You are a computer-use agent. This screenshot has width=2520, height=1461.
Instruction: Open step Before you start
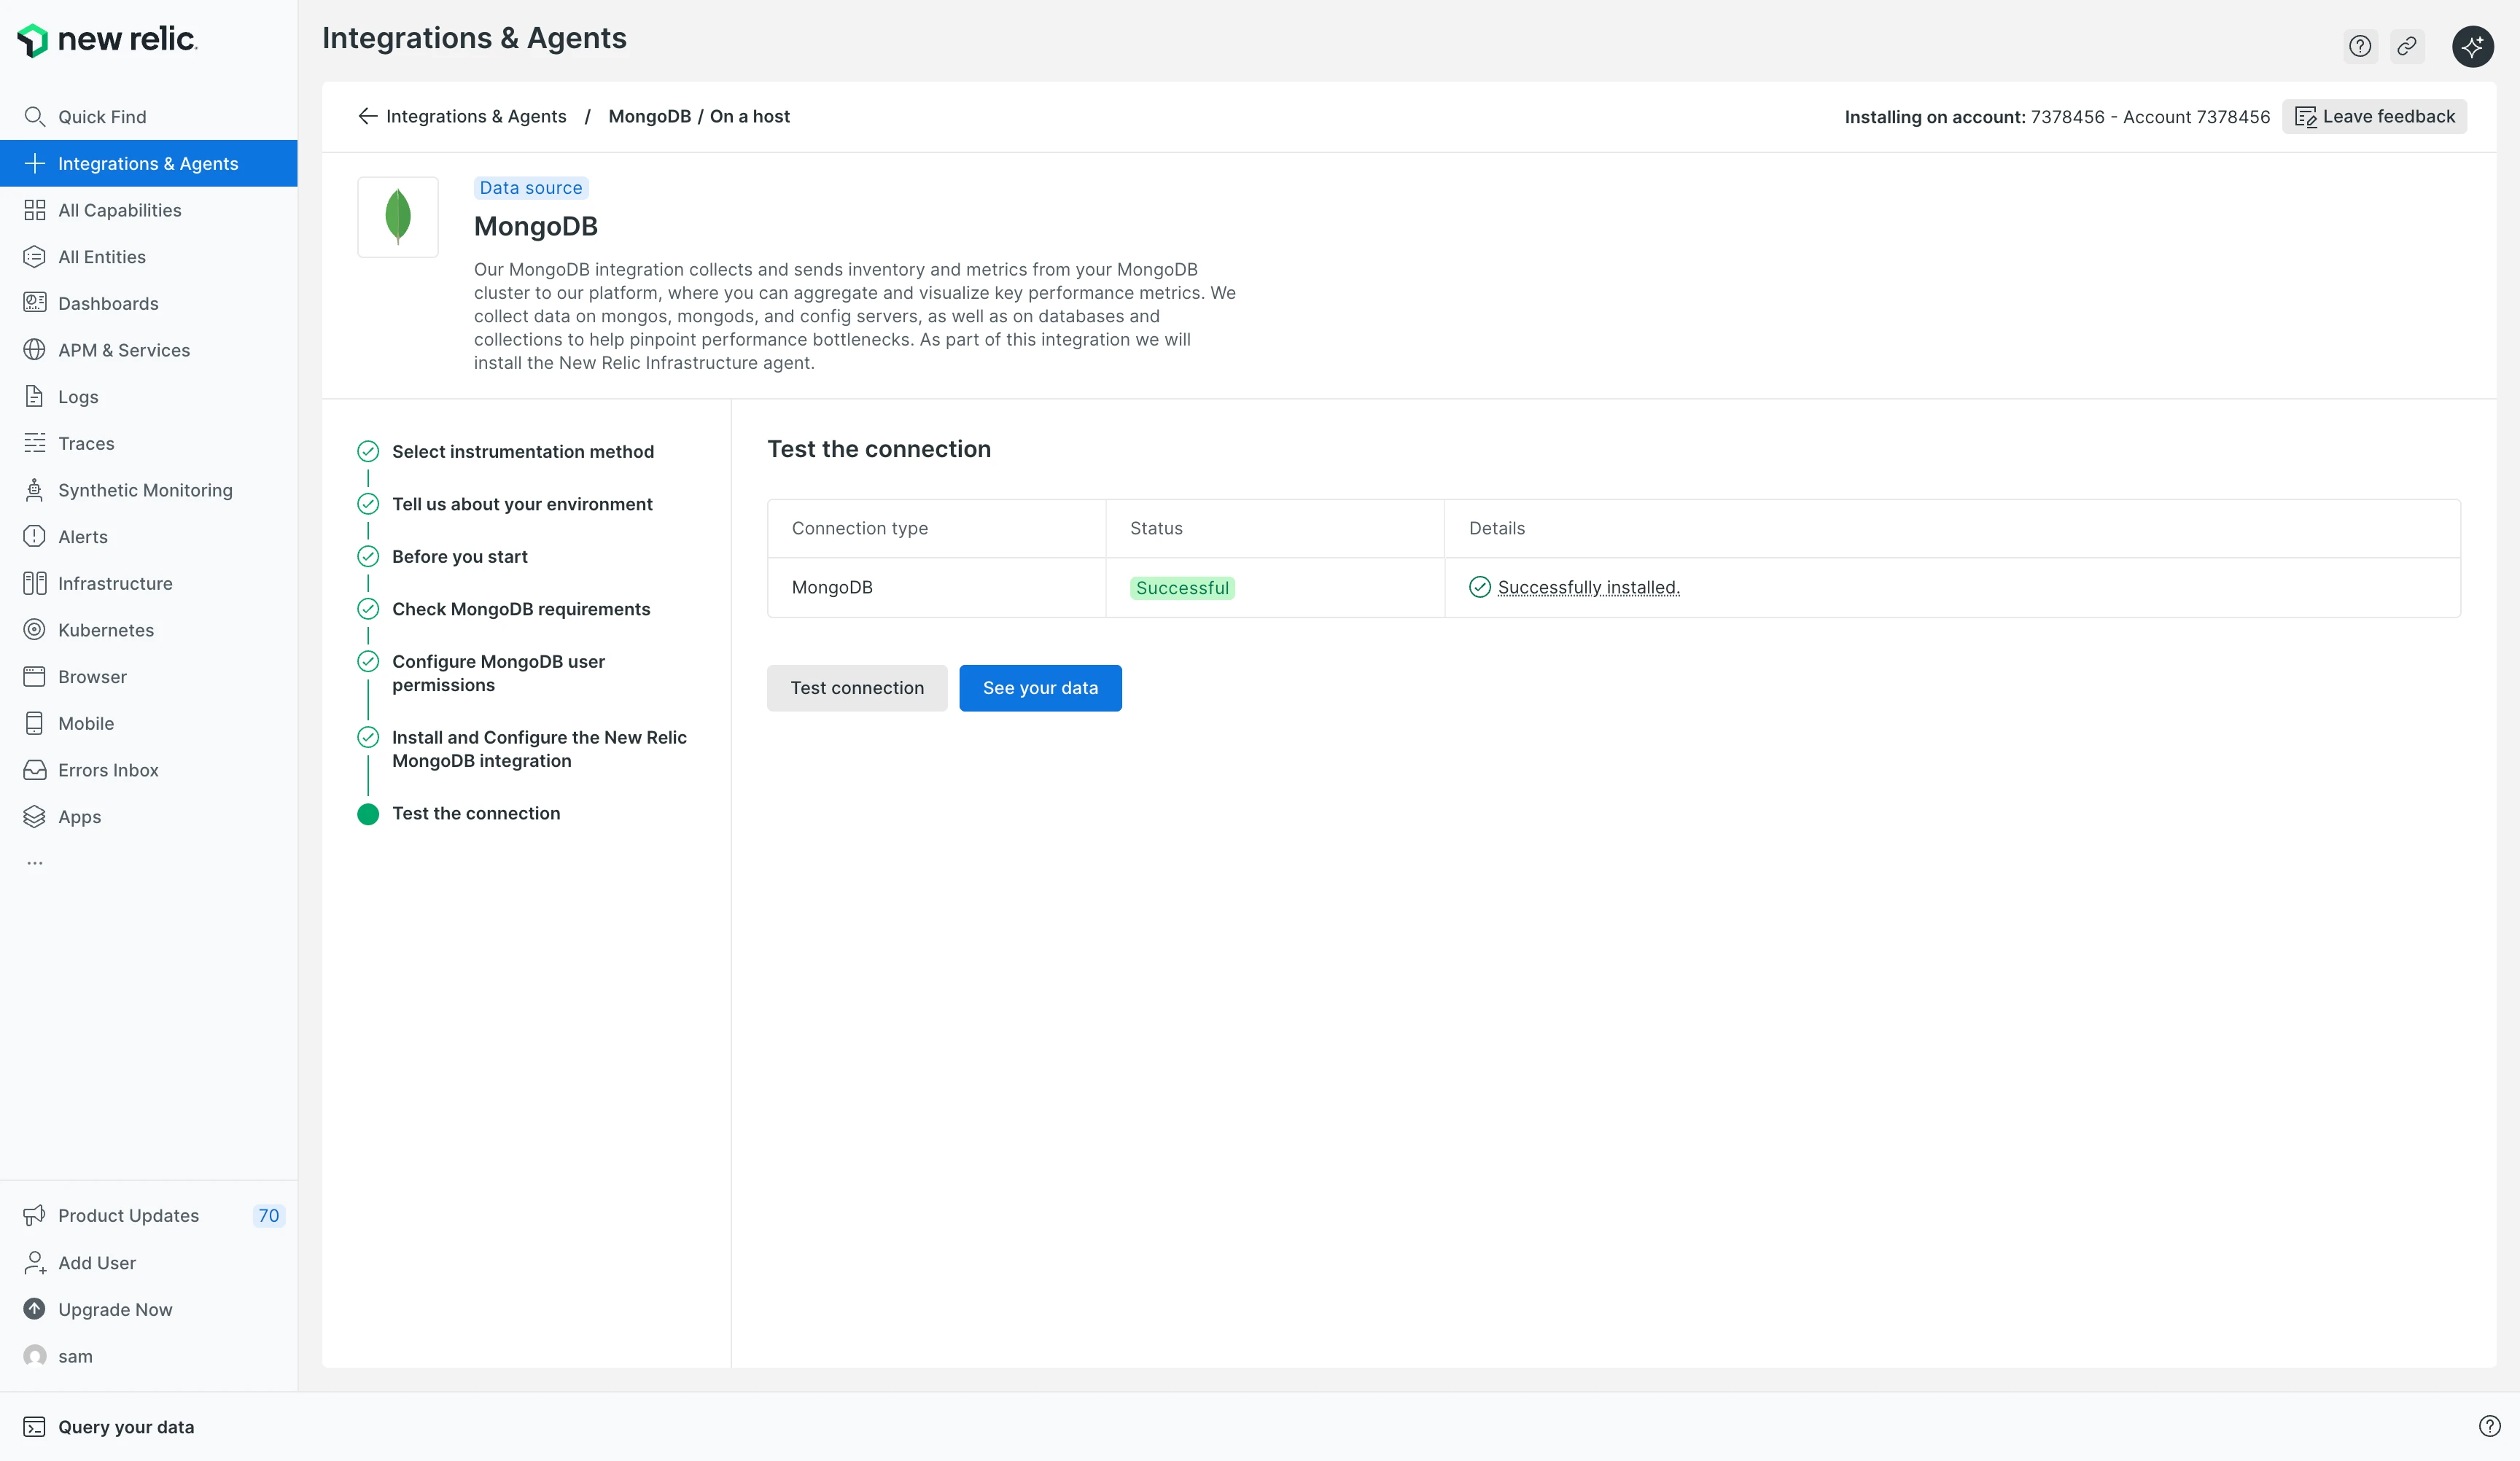click(x=459, y=556)
